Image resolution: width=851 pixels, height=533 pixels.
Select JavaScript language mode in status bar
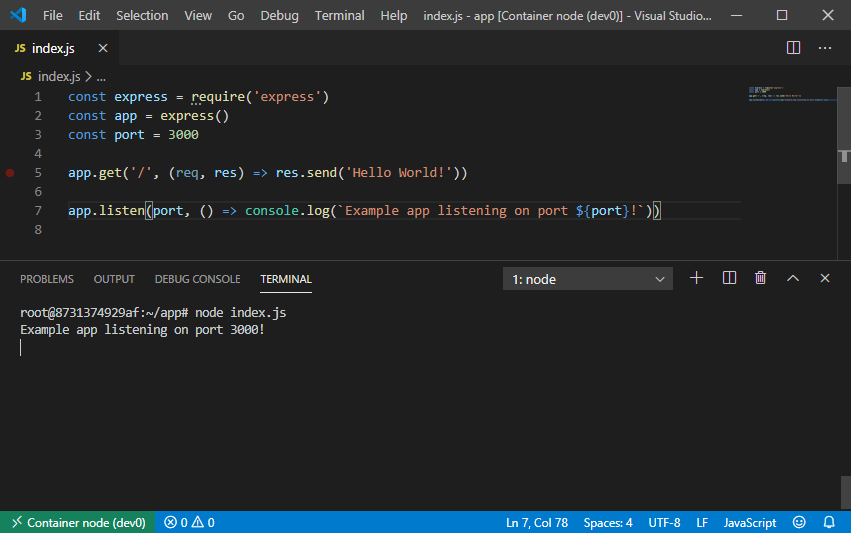tap(749, 522)
